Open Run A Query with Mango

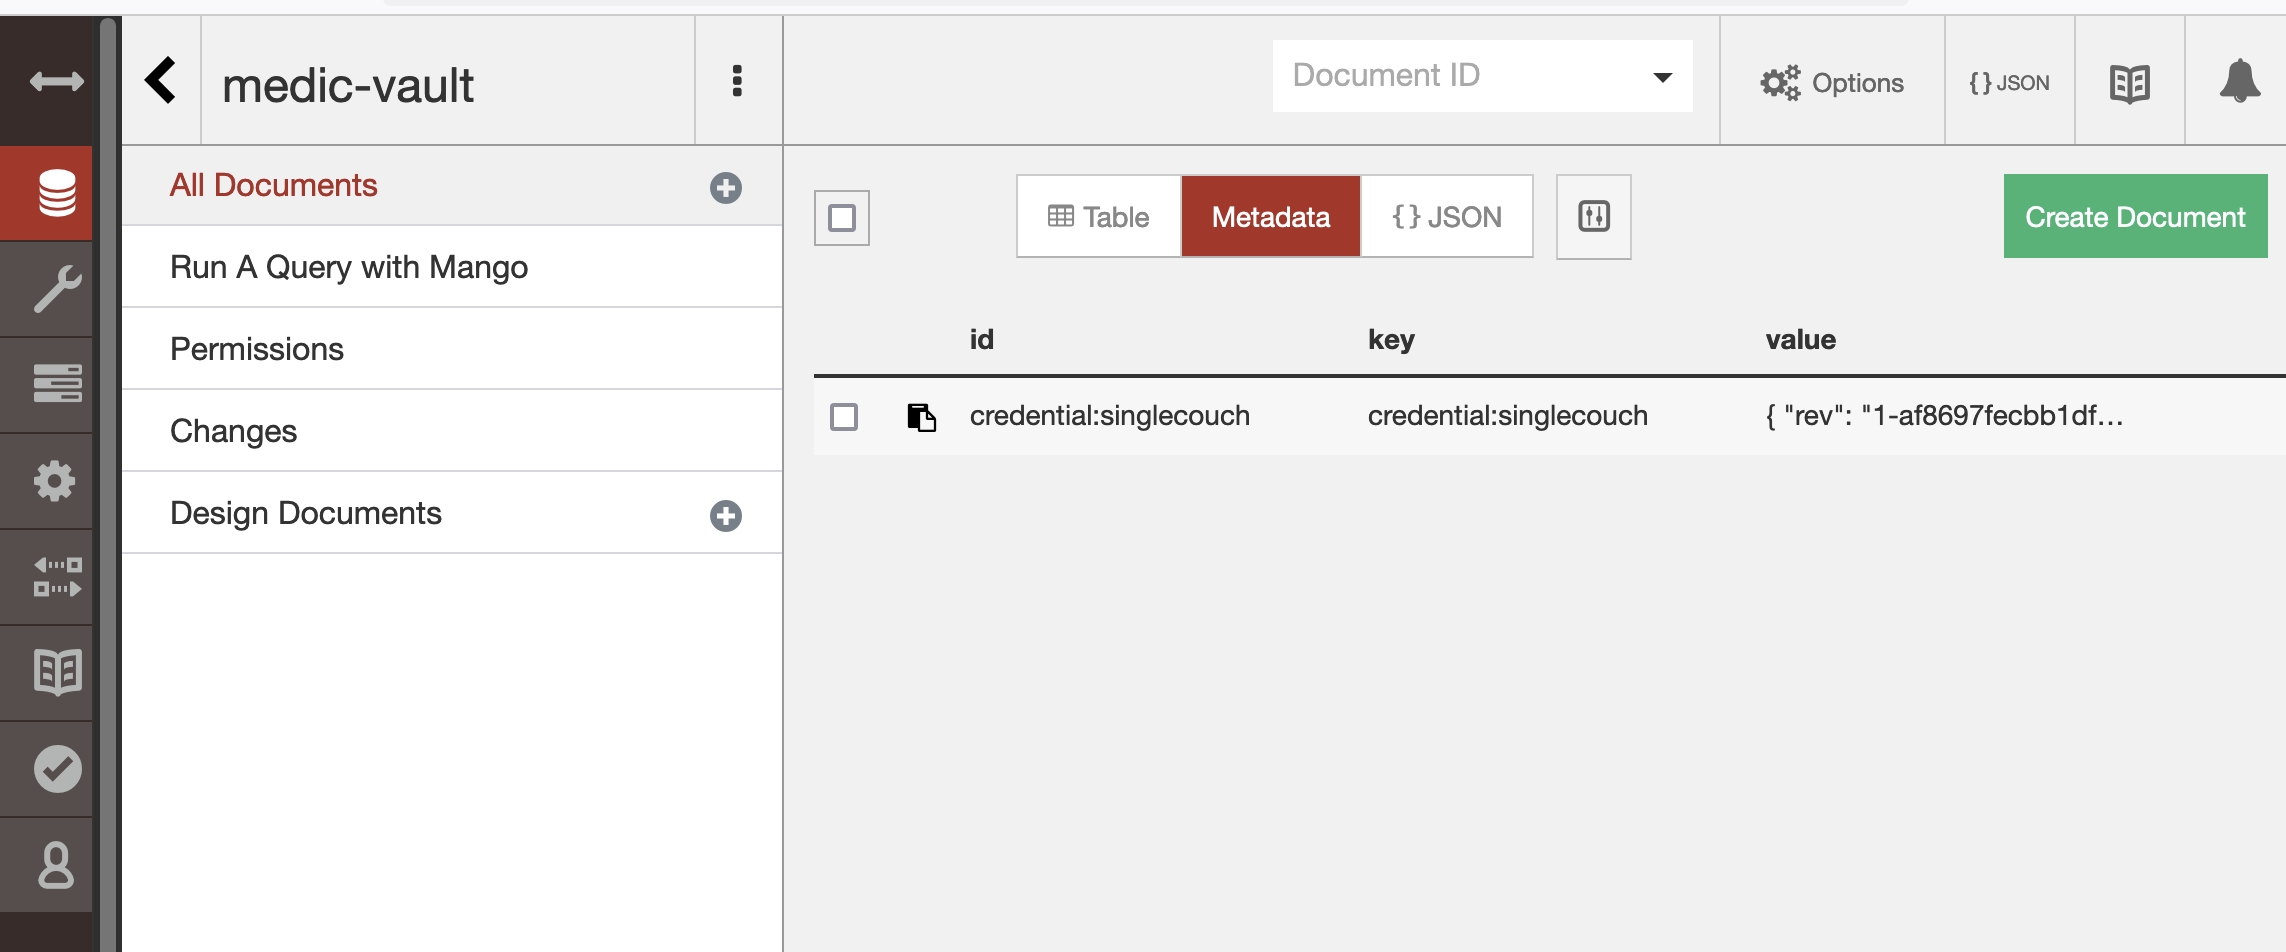tap(349, 266)
